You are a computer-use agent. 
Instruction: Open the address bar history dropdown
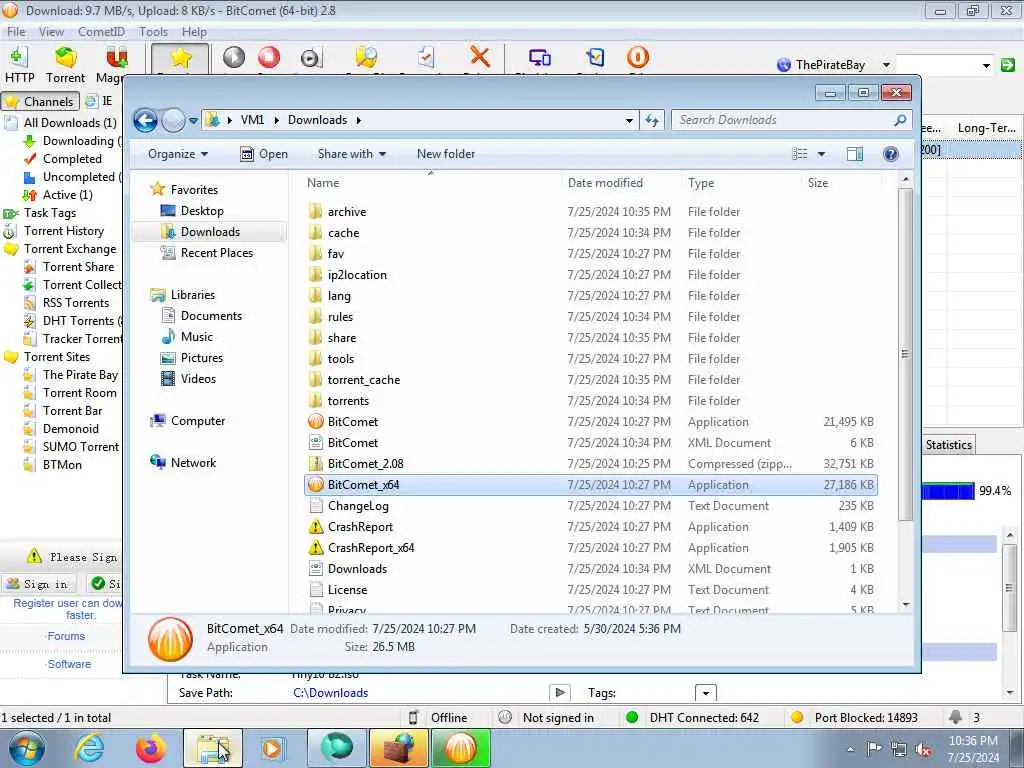pos(629,120)
